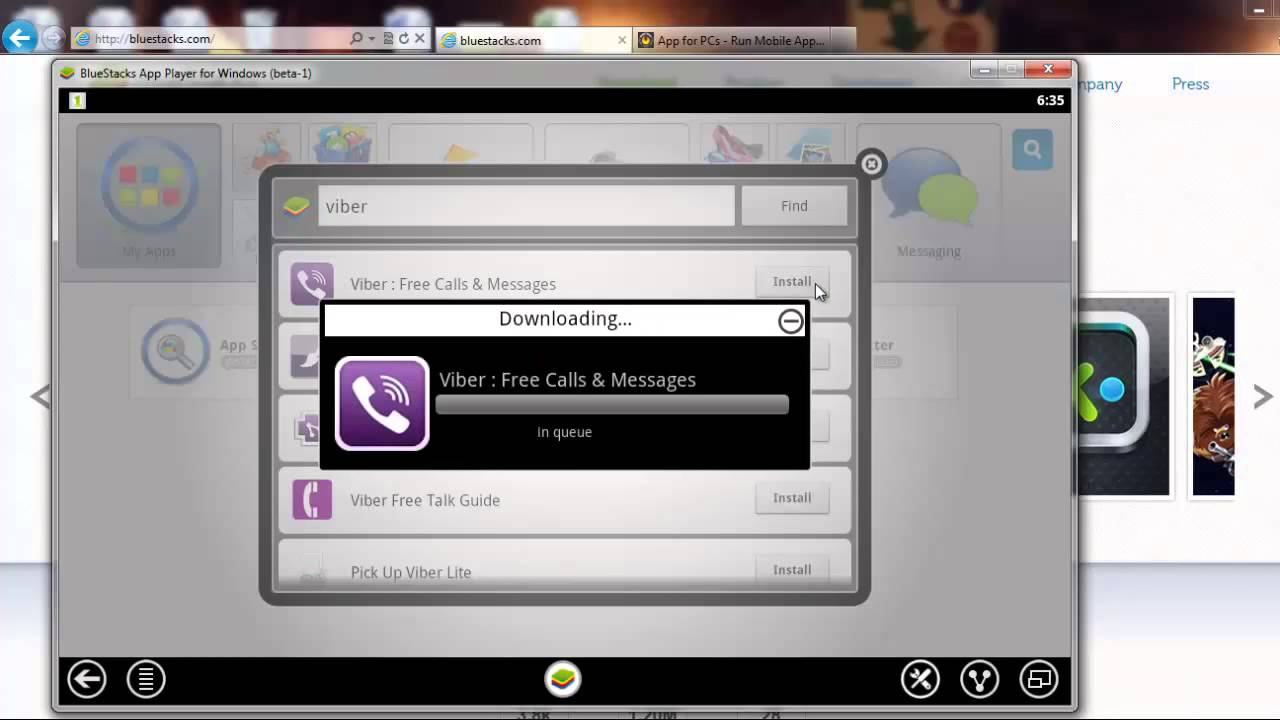The height and width of the screenshot is (720, 1280).
Task: Click the 6:35 clock in BlueStacks
Action: pyautogui.click(x=1050, y=100)
